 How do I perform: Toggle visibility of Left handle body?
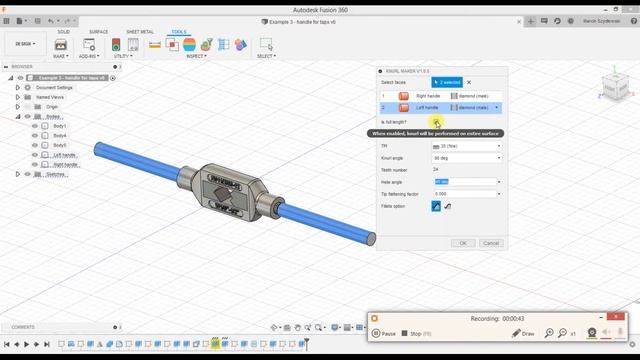point(35,155)
